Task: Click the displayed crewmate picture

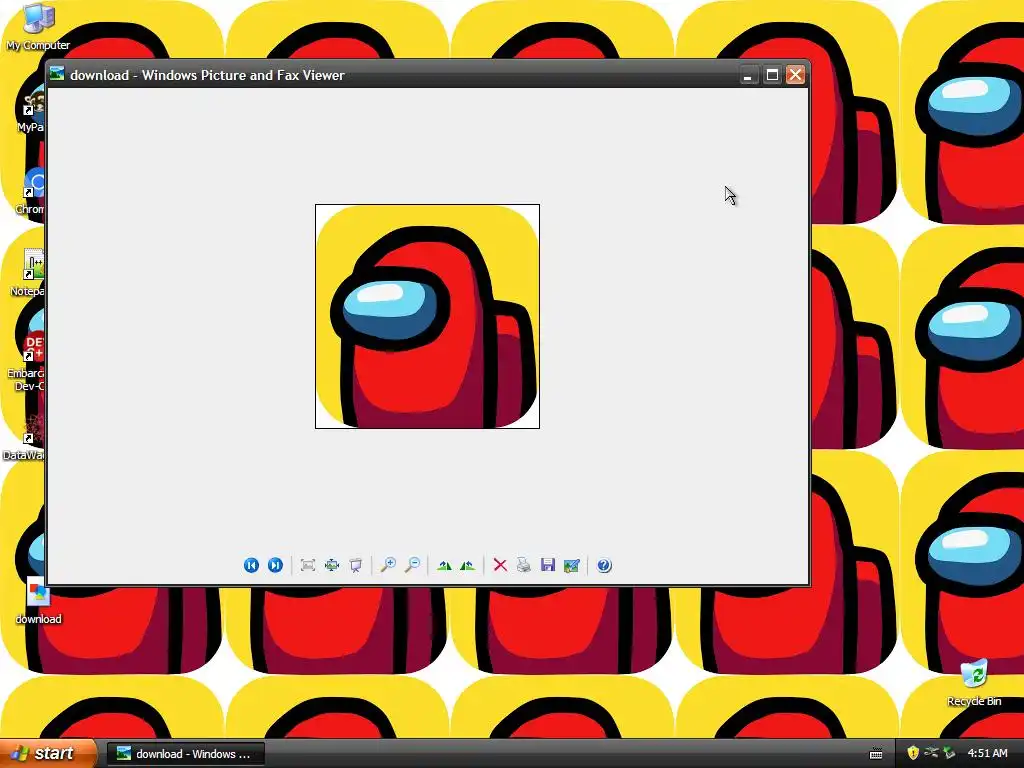Action: coord(427,316)
